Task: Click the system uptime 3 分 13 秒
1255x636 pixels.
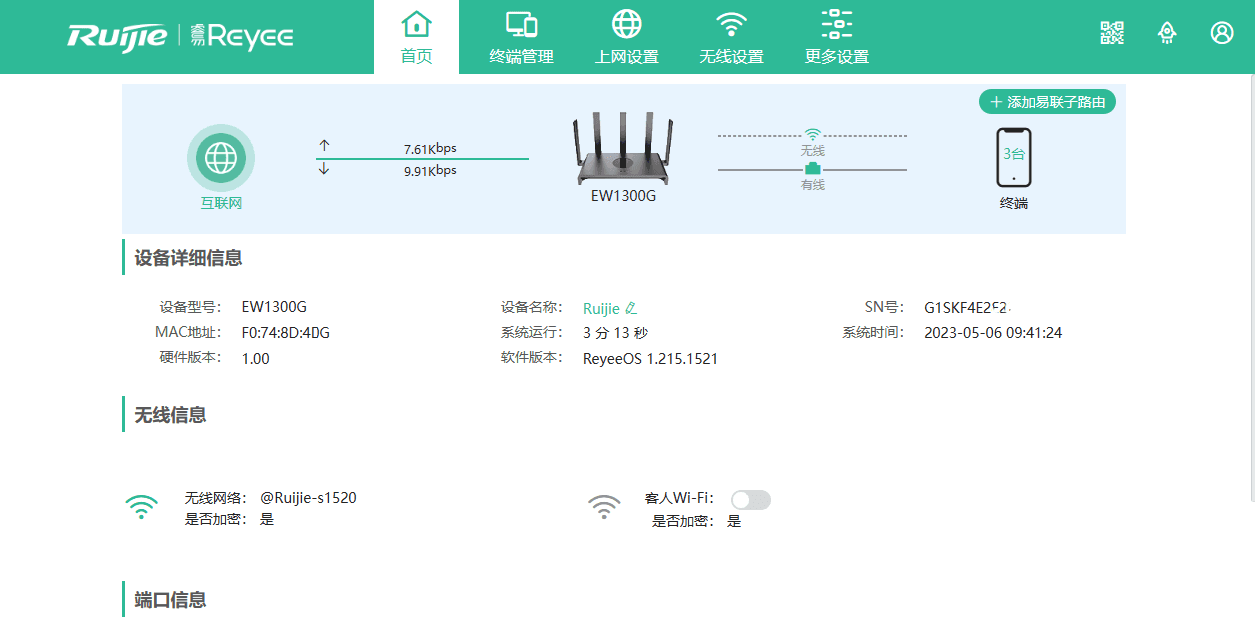Action: coord(615,333)
